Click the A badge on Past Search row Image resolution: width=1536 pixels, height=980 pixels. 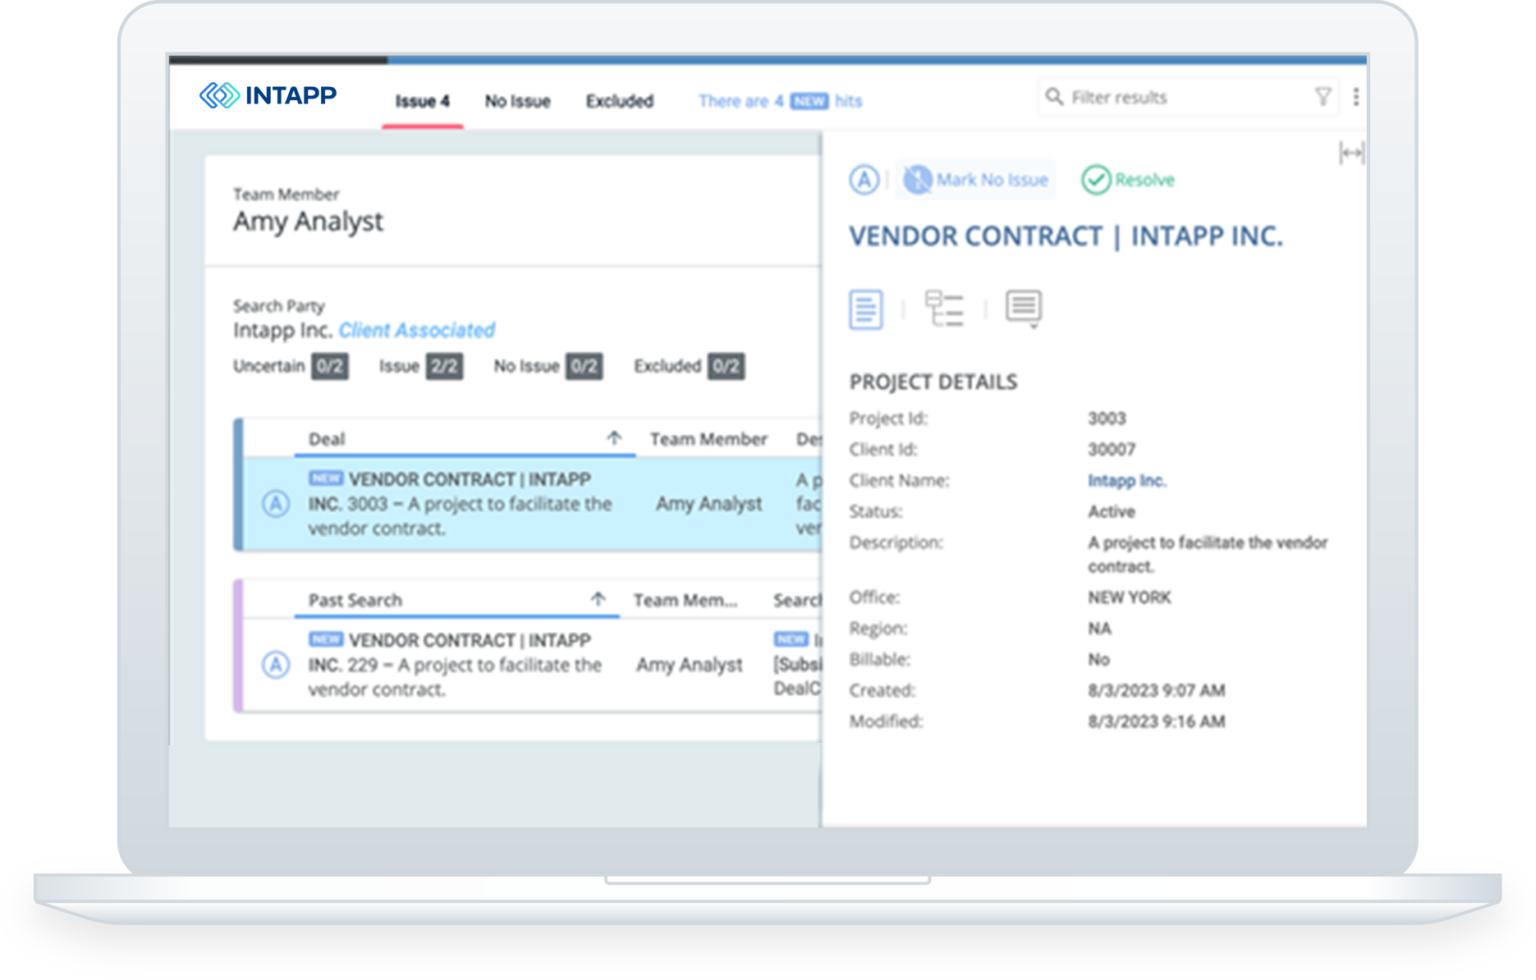tap(275, 665)
